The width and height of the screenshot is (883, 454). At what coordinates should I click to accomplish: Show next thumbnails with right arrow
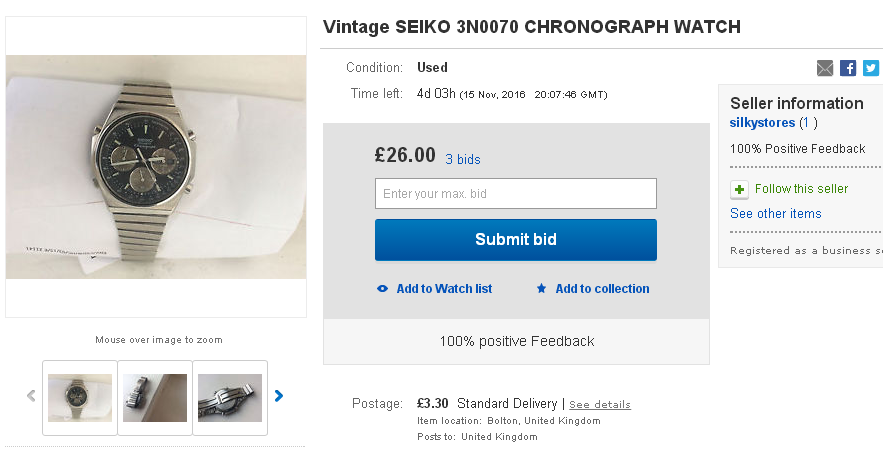(279, 396)
